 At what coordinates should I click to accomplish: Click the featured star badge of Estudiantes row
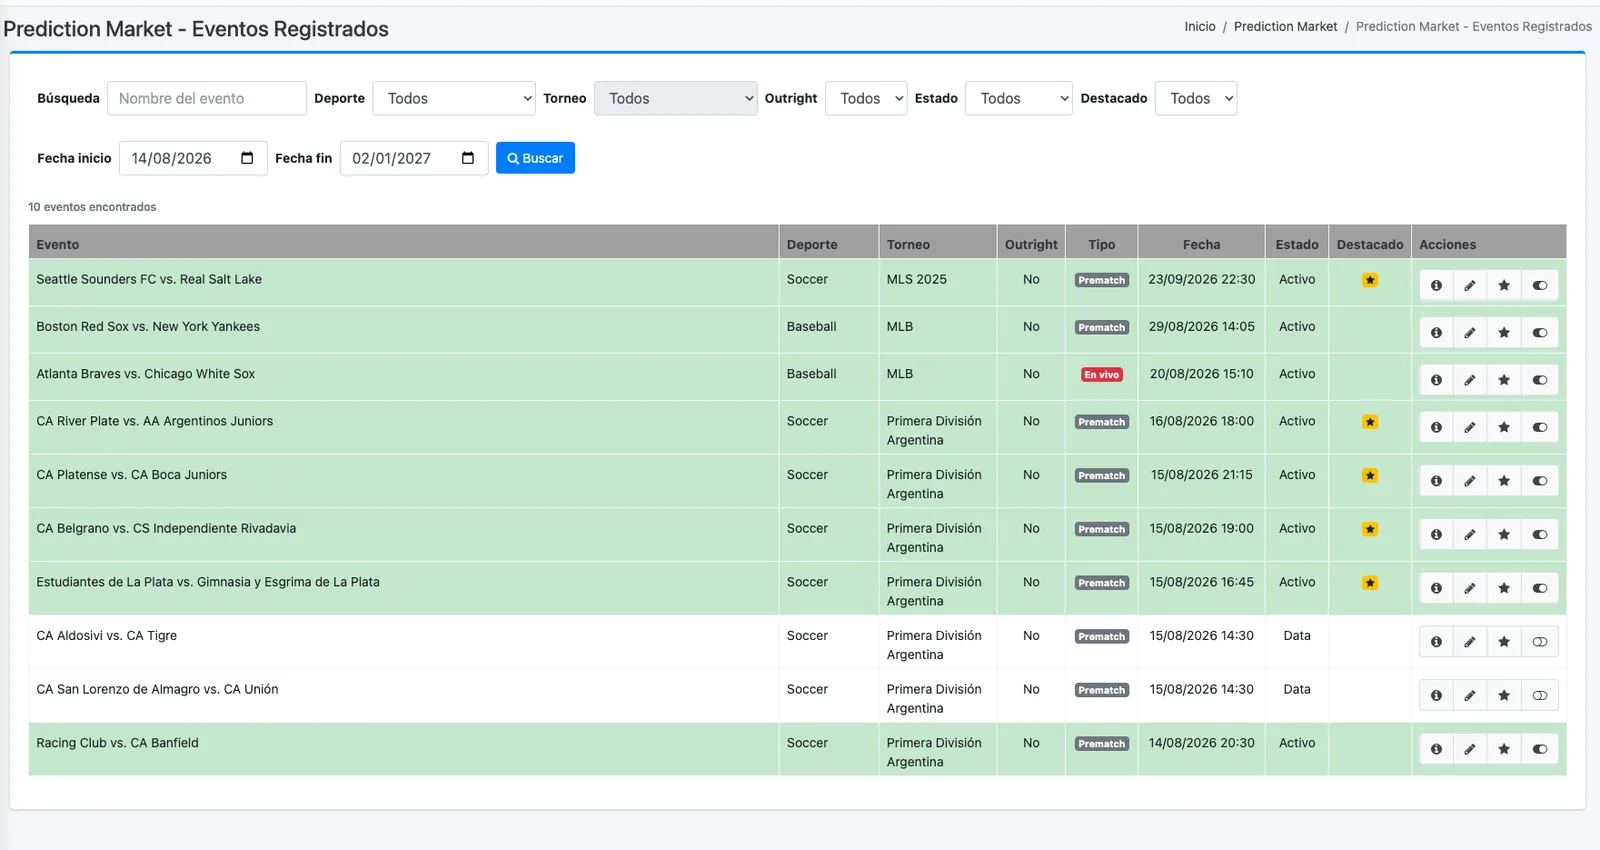1370,582
